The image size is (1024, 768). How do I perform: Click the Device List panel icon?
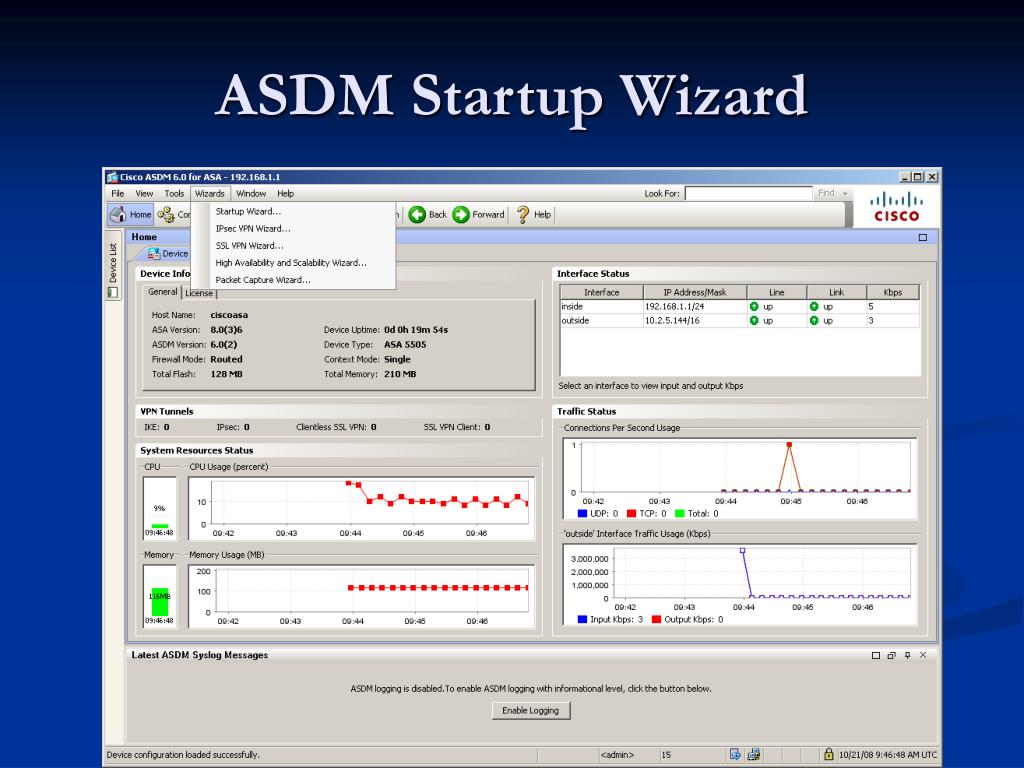112,292
